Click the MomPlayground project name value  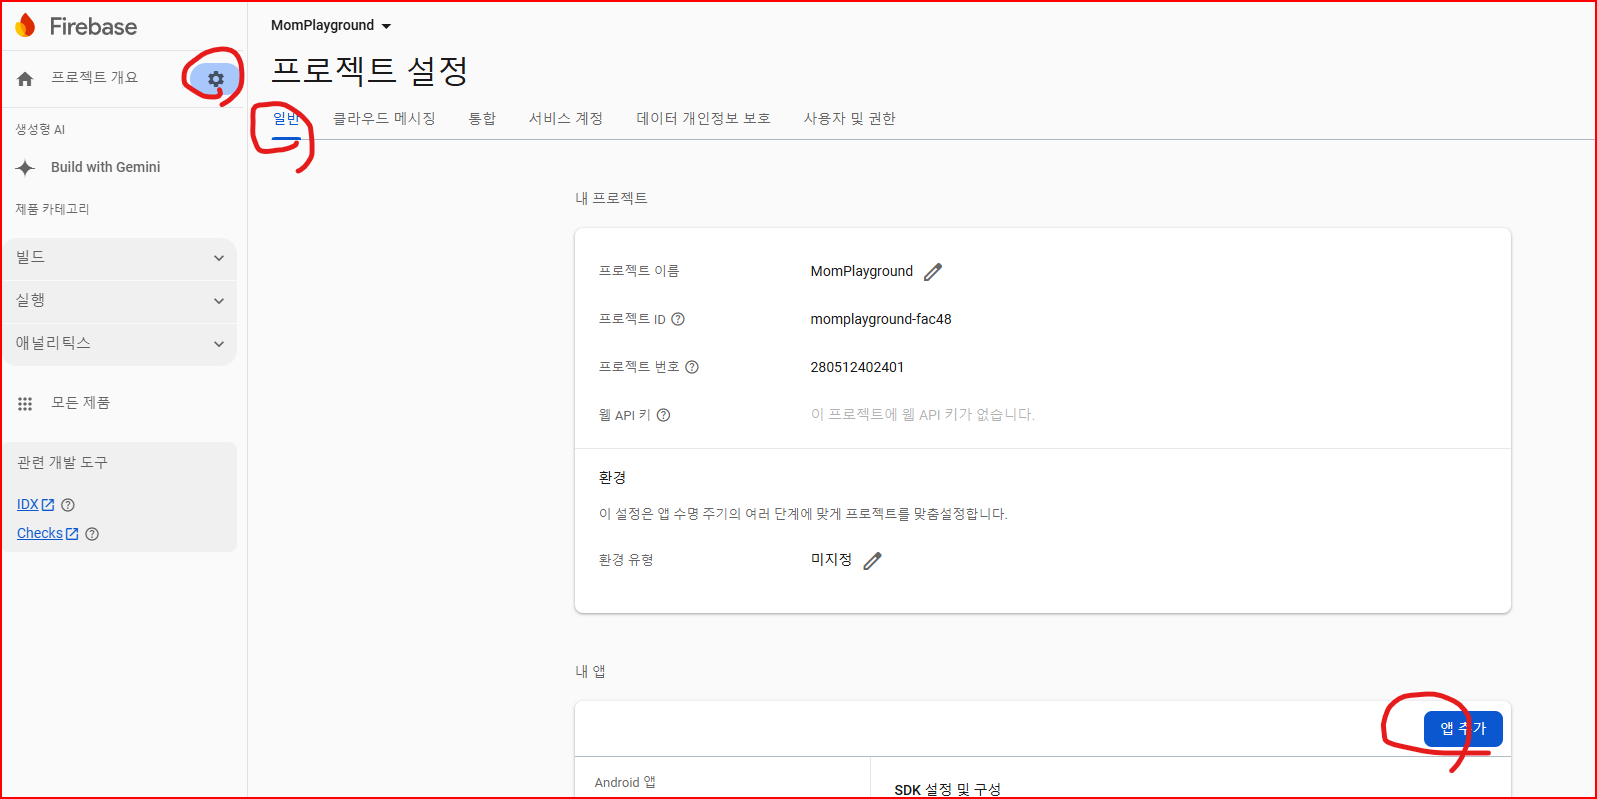click(x=862, y=271)
